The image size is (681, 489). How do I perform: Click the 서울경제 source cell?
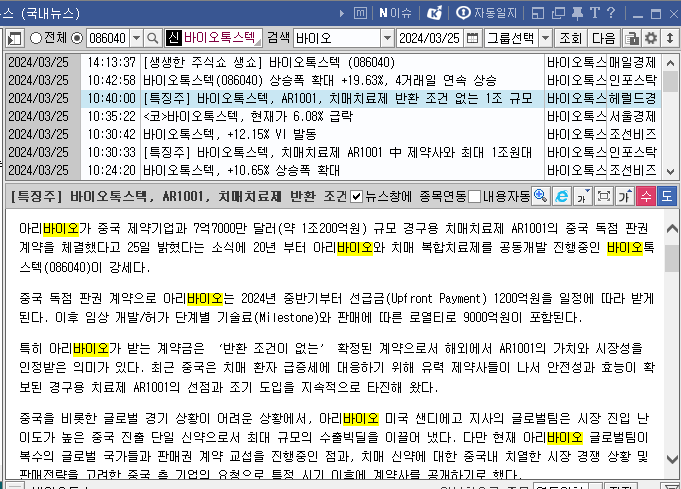633,116
